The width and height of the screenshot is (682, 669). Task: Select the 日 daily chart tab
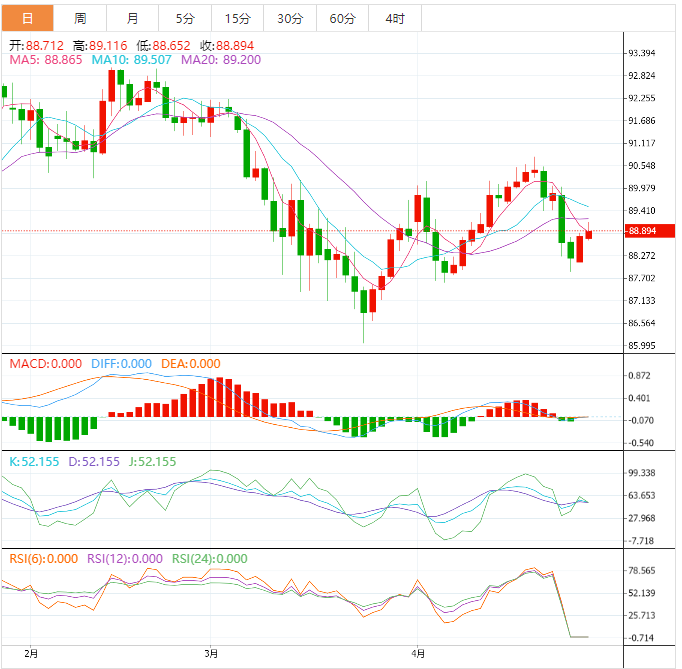[x=27, y=19]
